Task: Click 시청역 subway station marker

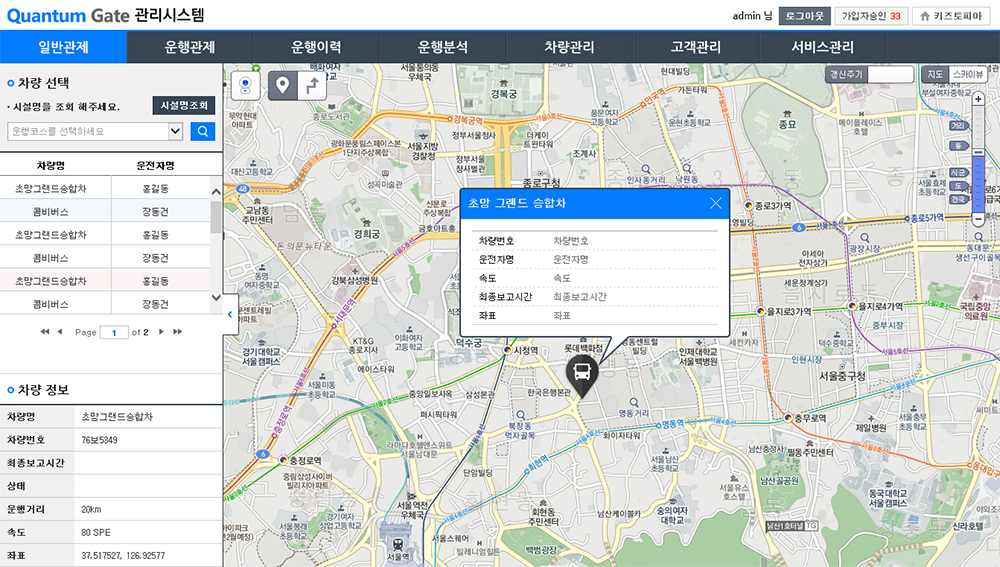Action: 507,350
